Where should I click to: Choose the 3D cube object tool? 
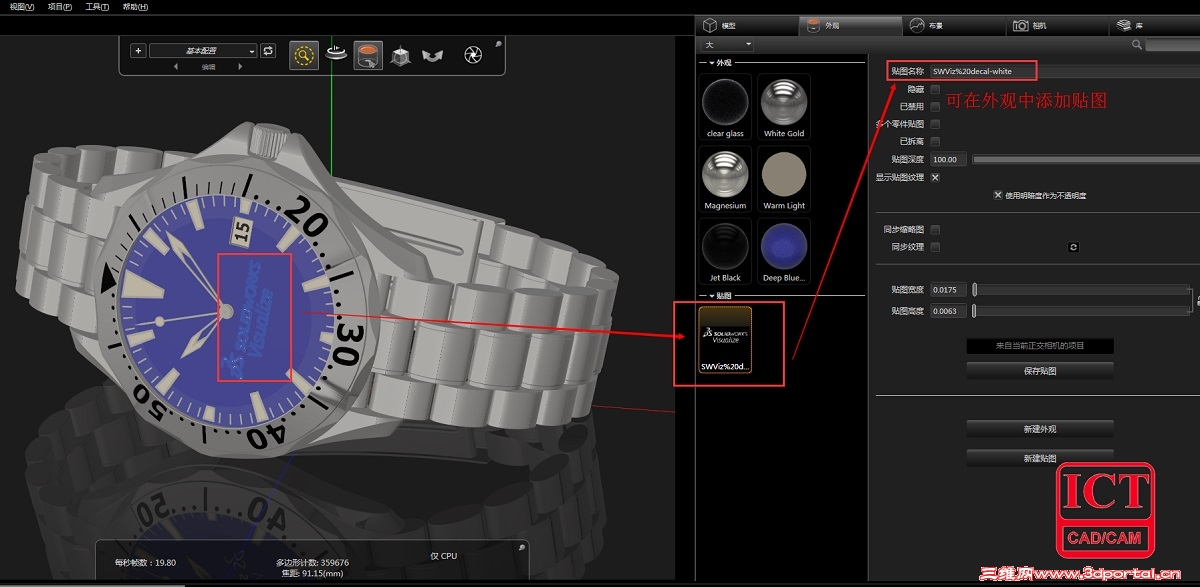pos(400,56)
